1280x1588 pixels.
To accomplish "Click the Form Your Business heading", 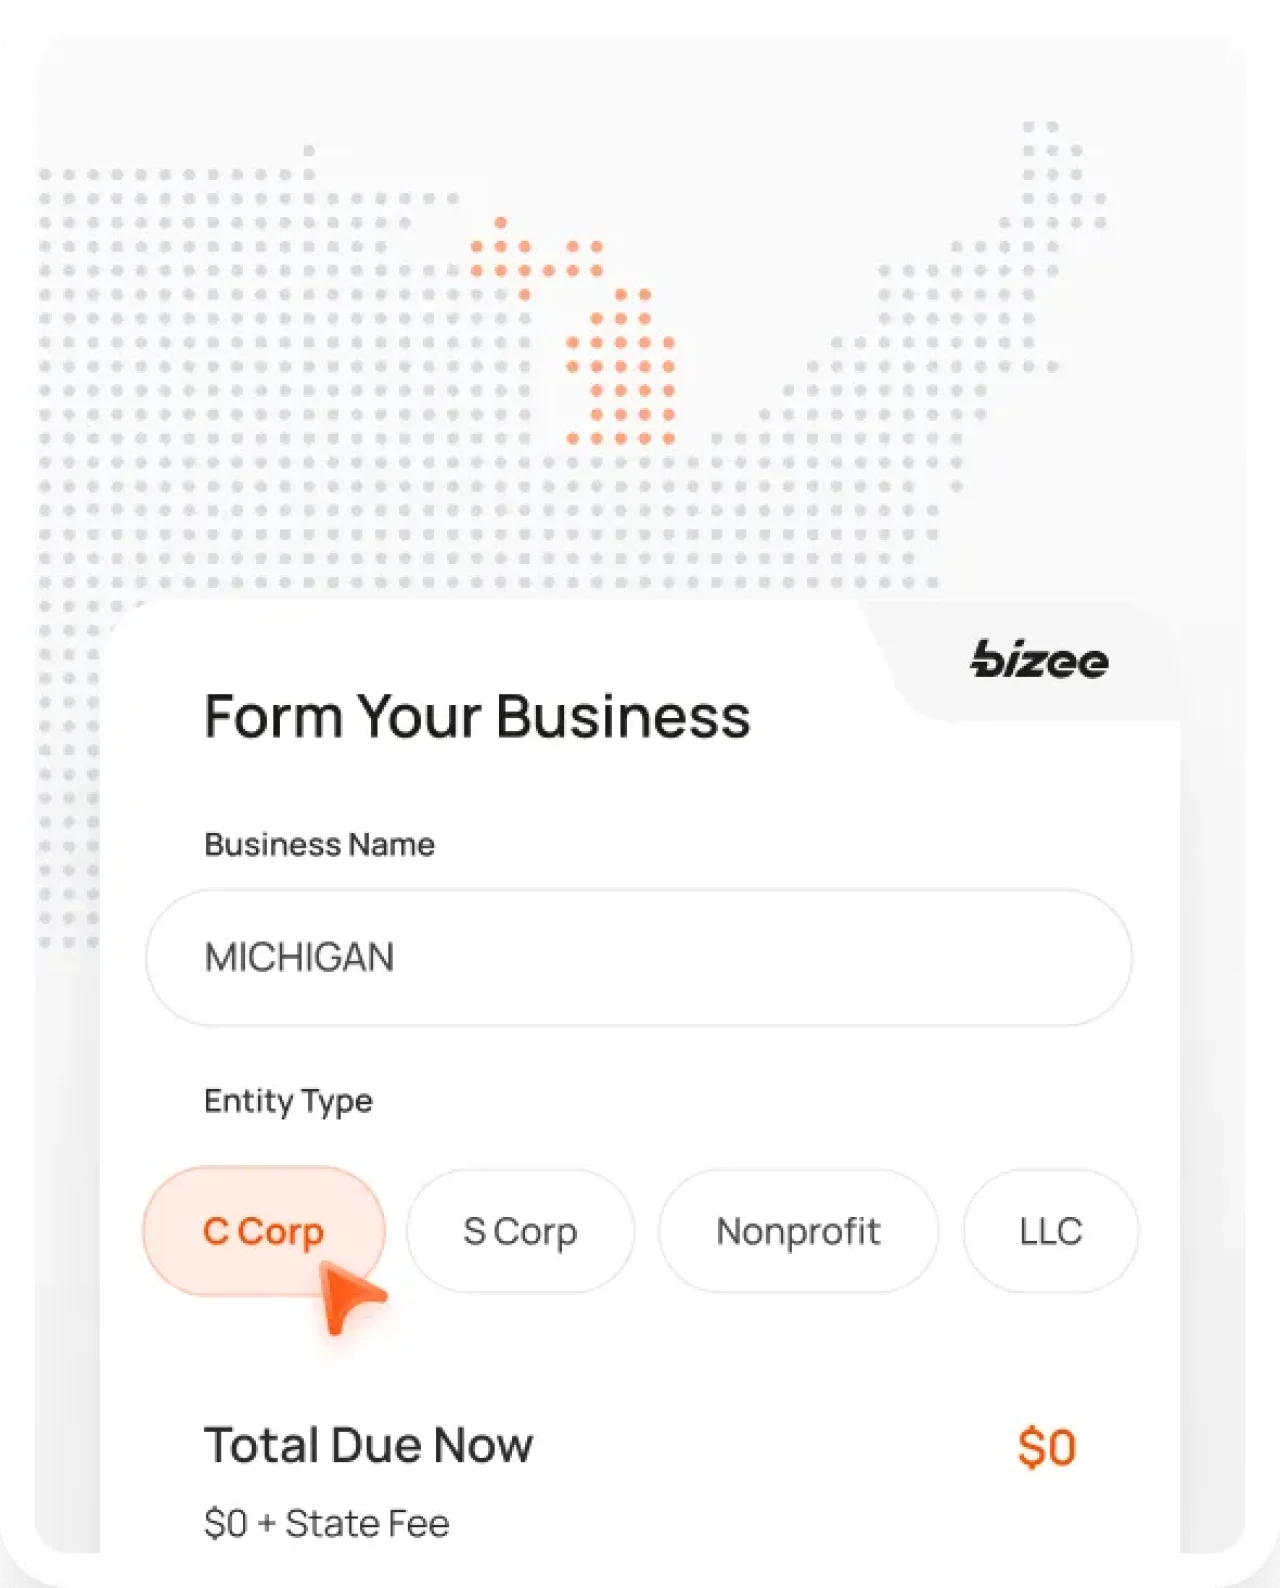I will coord(478,715).
